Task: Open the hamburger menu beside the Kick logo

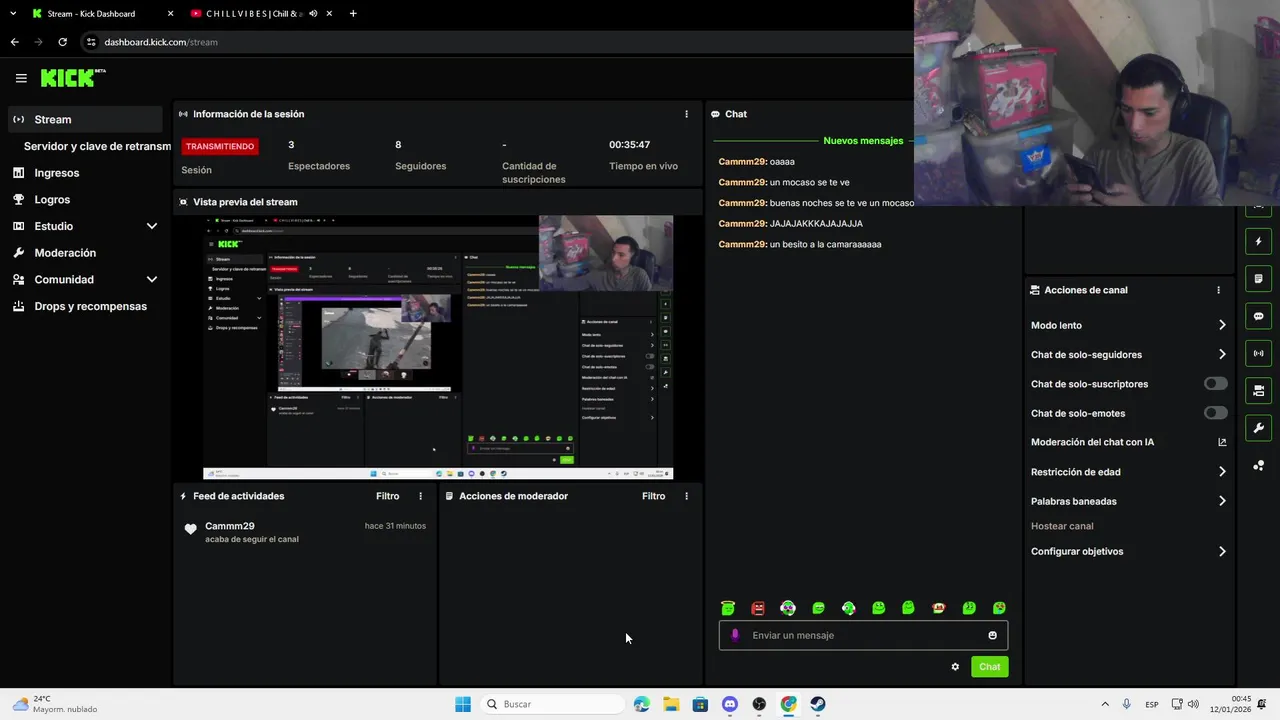Action: click(21, 78)
